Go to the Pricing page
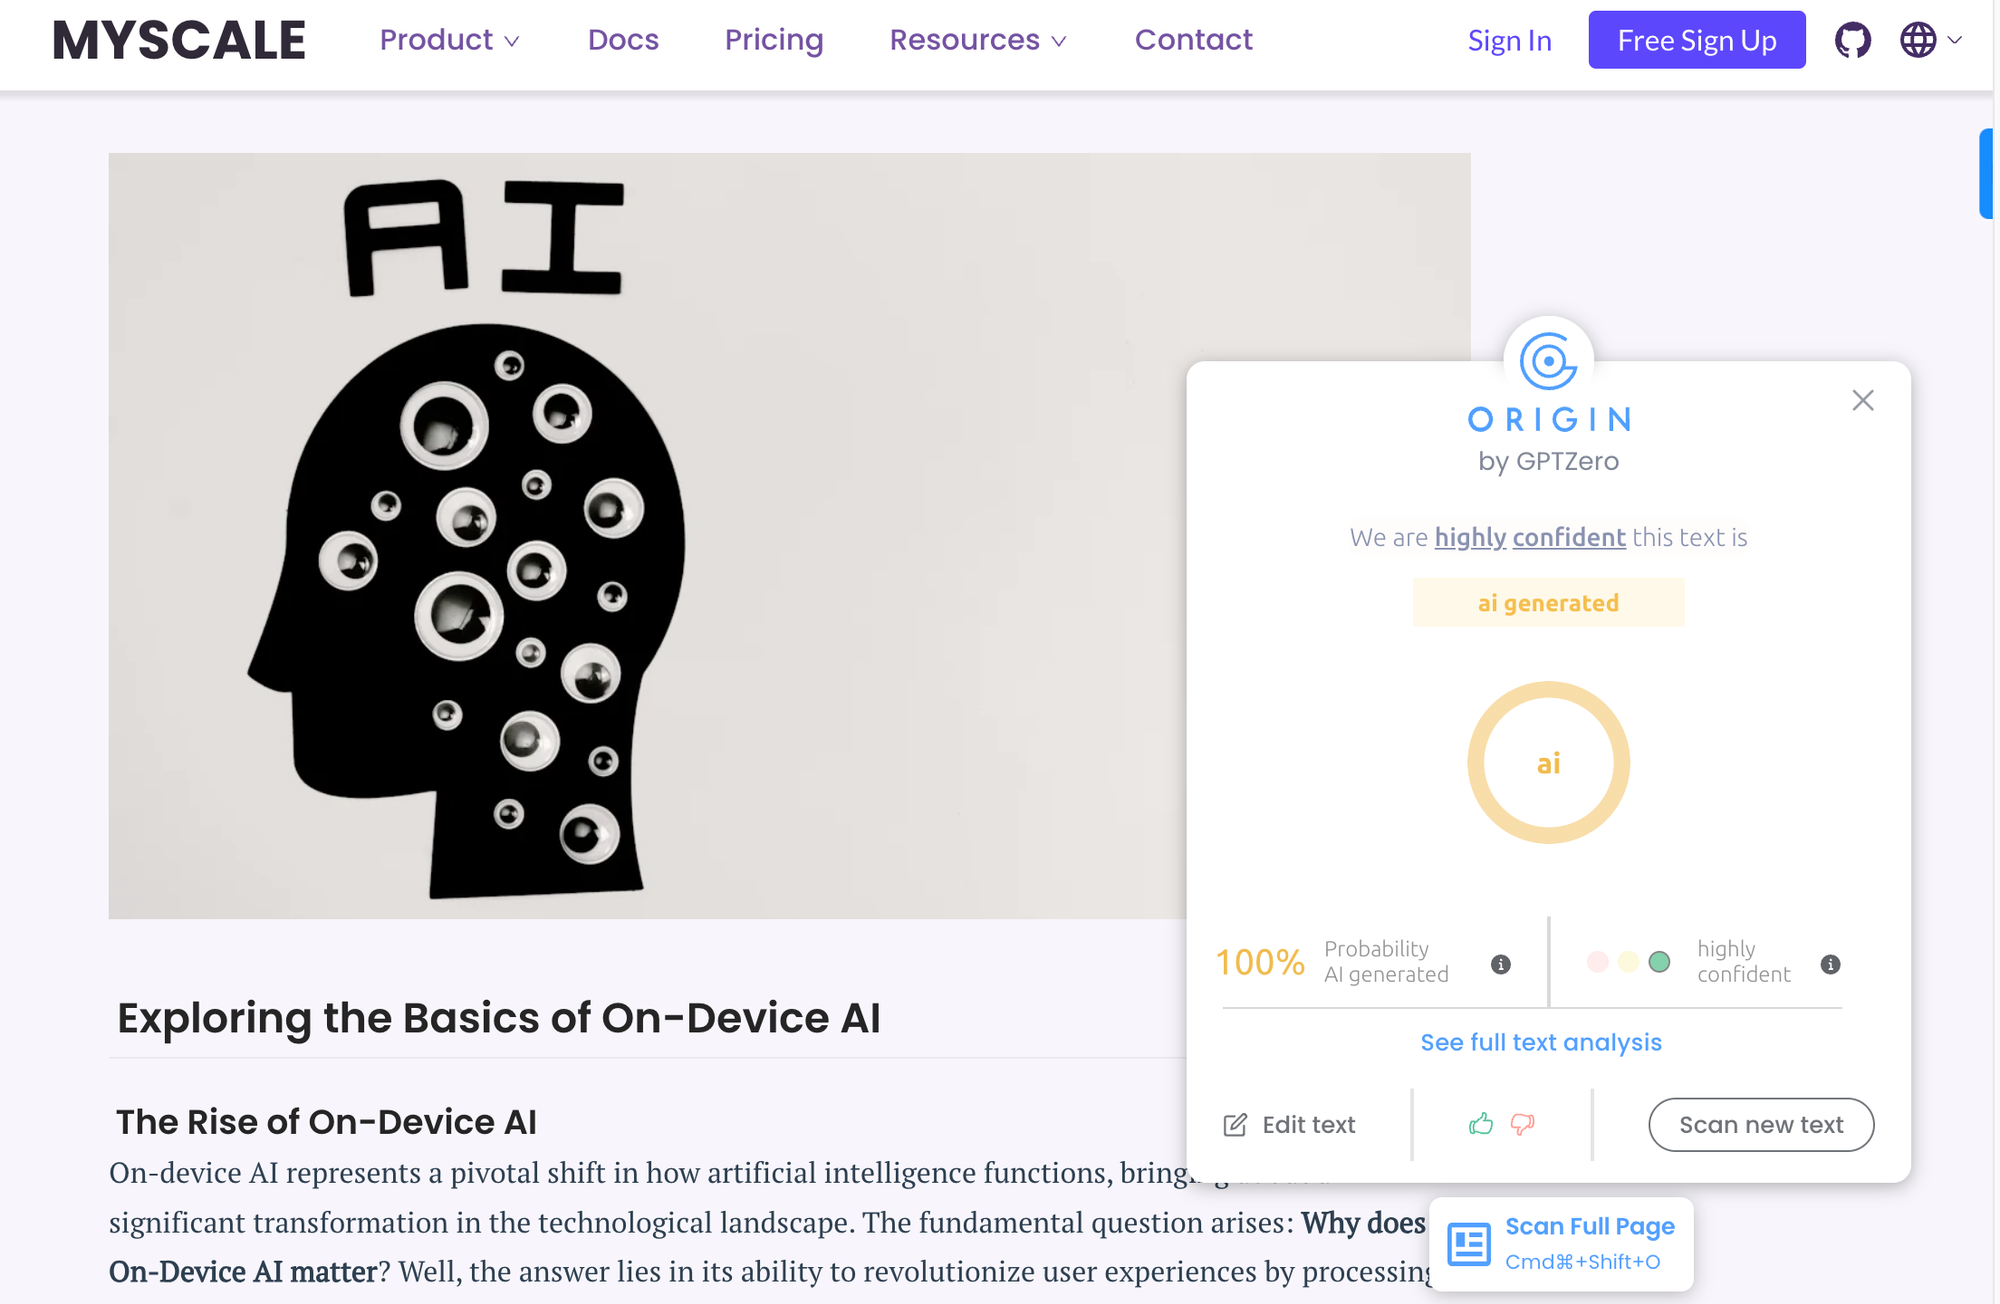Viewport: 2000px width, 1304px height. point(774,40)
